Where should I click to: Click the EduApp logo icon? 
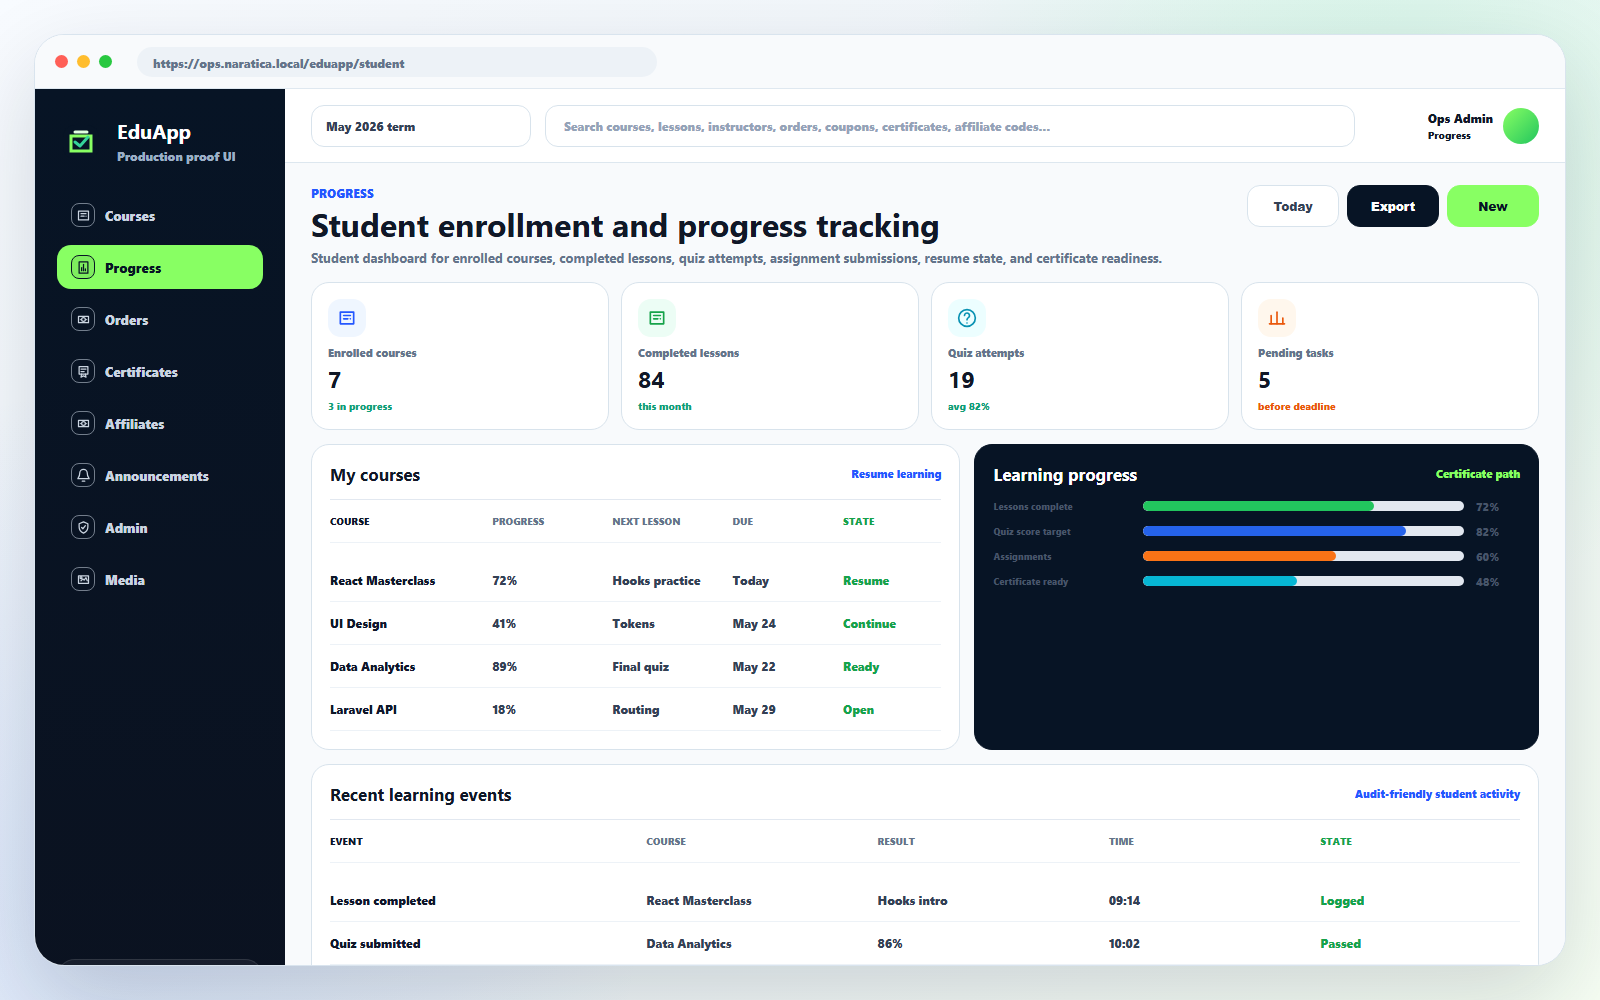(81, 141)
